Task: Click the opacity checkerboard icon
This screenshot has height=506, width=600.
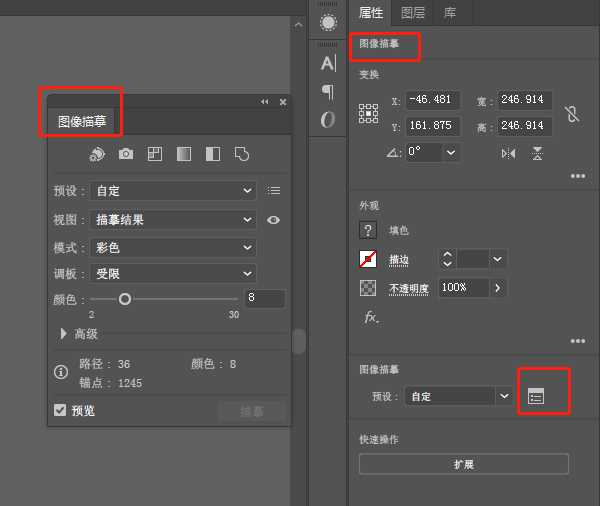Action: 368,288
